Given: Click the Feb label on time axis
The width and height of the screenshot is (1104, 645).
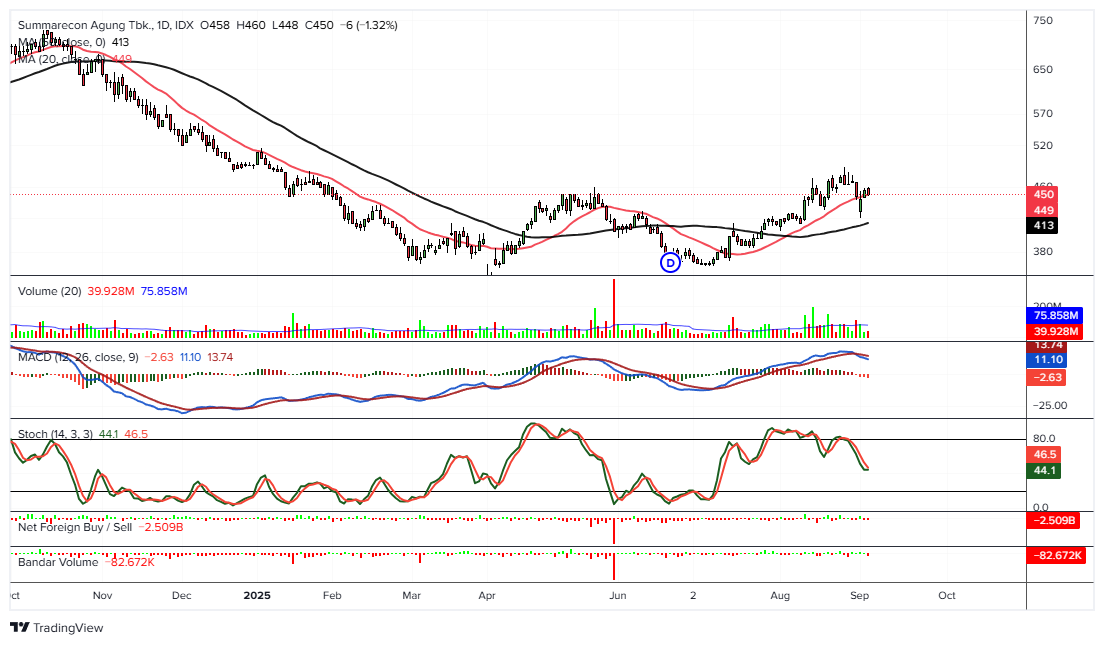Looking at the screenshot, I should 332,595.
